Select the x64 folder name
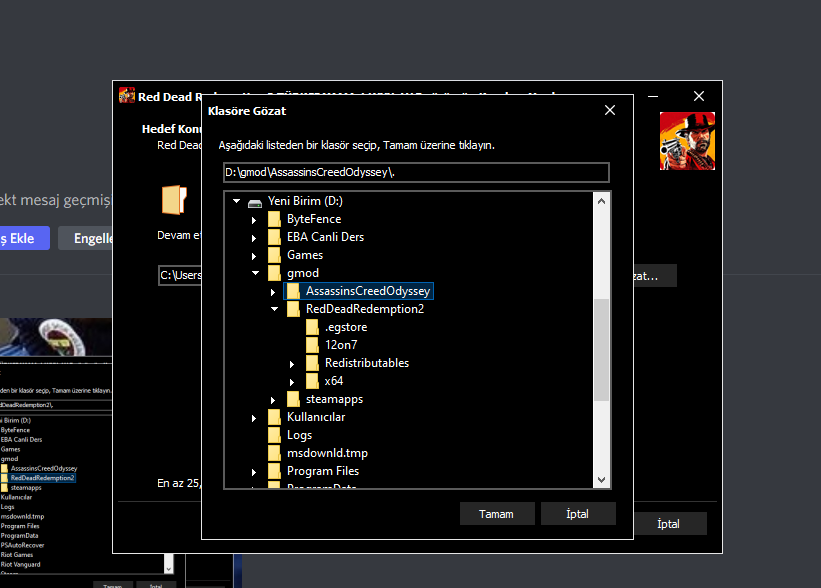 [x=334, y=381]
